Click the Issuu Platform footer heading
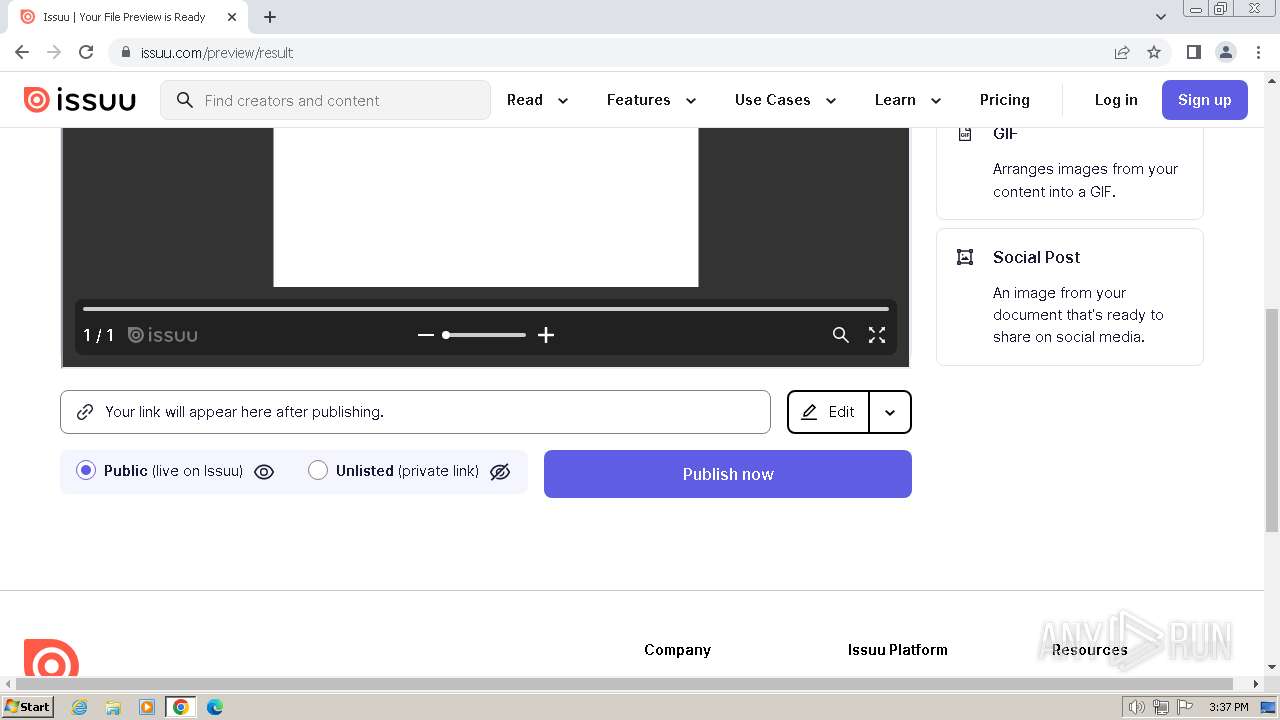1280x720 pixels. [x=898, y=650]
